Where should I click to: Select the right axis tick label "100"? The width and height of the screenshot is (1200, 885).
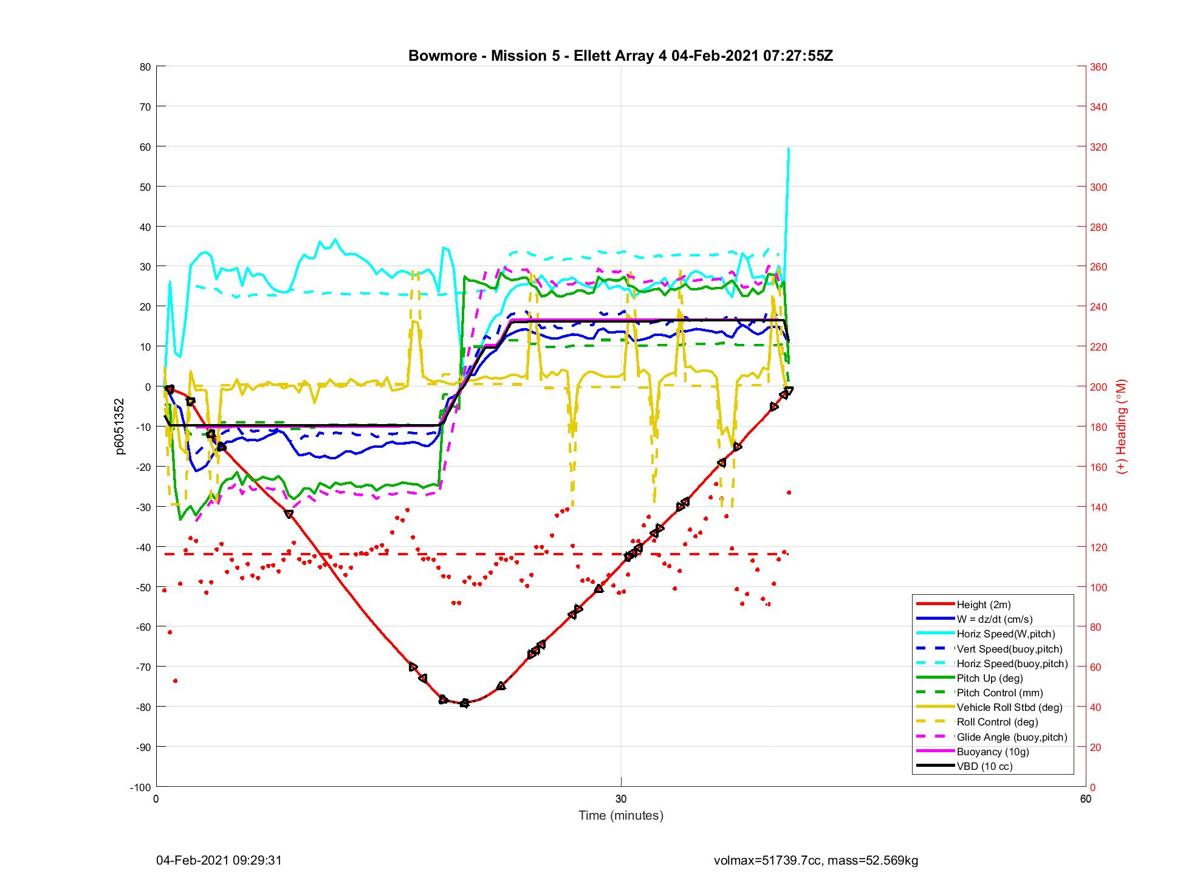coord(1098,587)
